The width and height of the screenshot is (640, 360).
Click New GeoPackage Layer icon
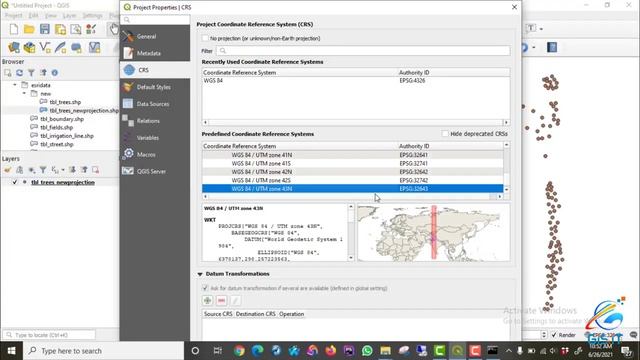[x=29, y=48]
